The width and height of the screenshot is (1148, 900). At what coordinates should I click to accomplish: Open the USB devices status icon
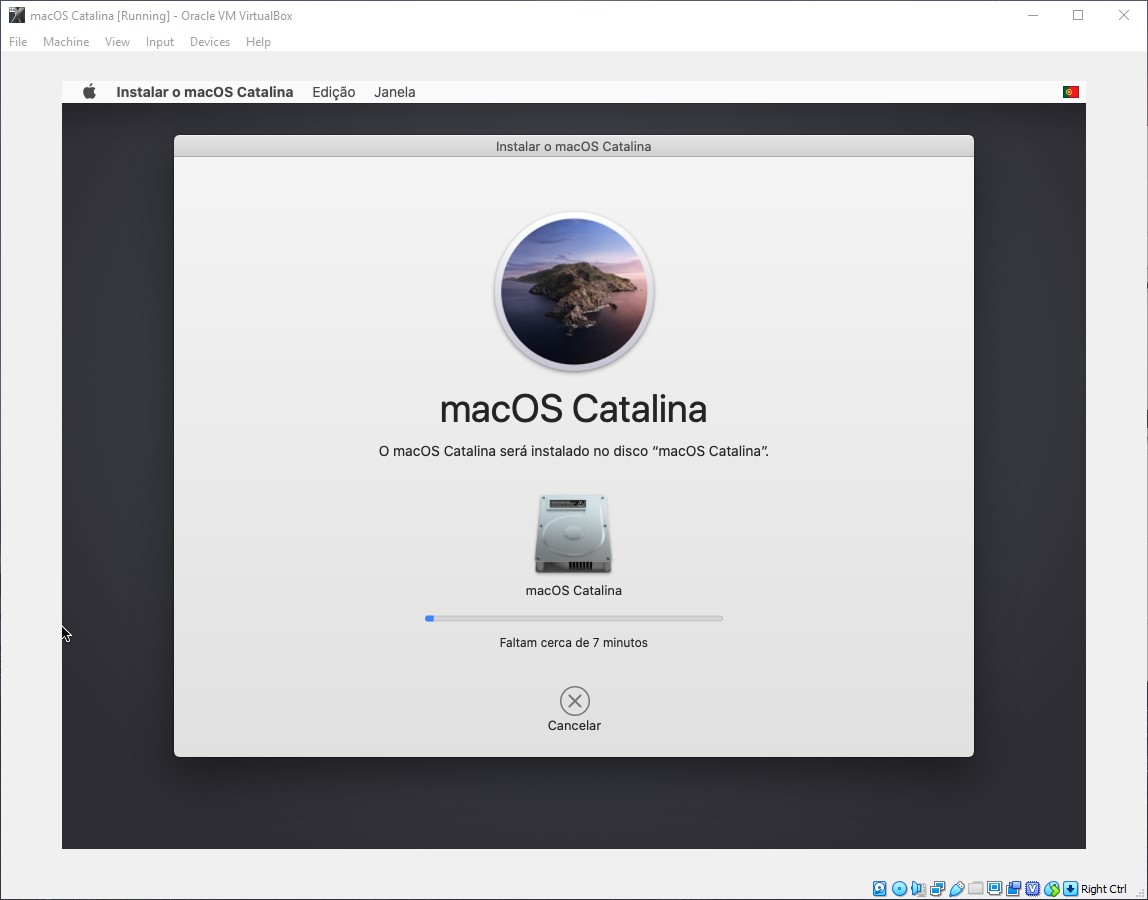click(956, 889)
